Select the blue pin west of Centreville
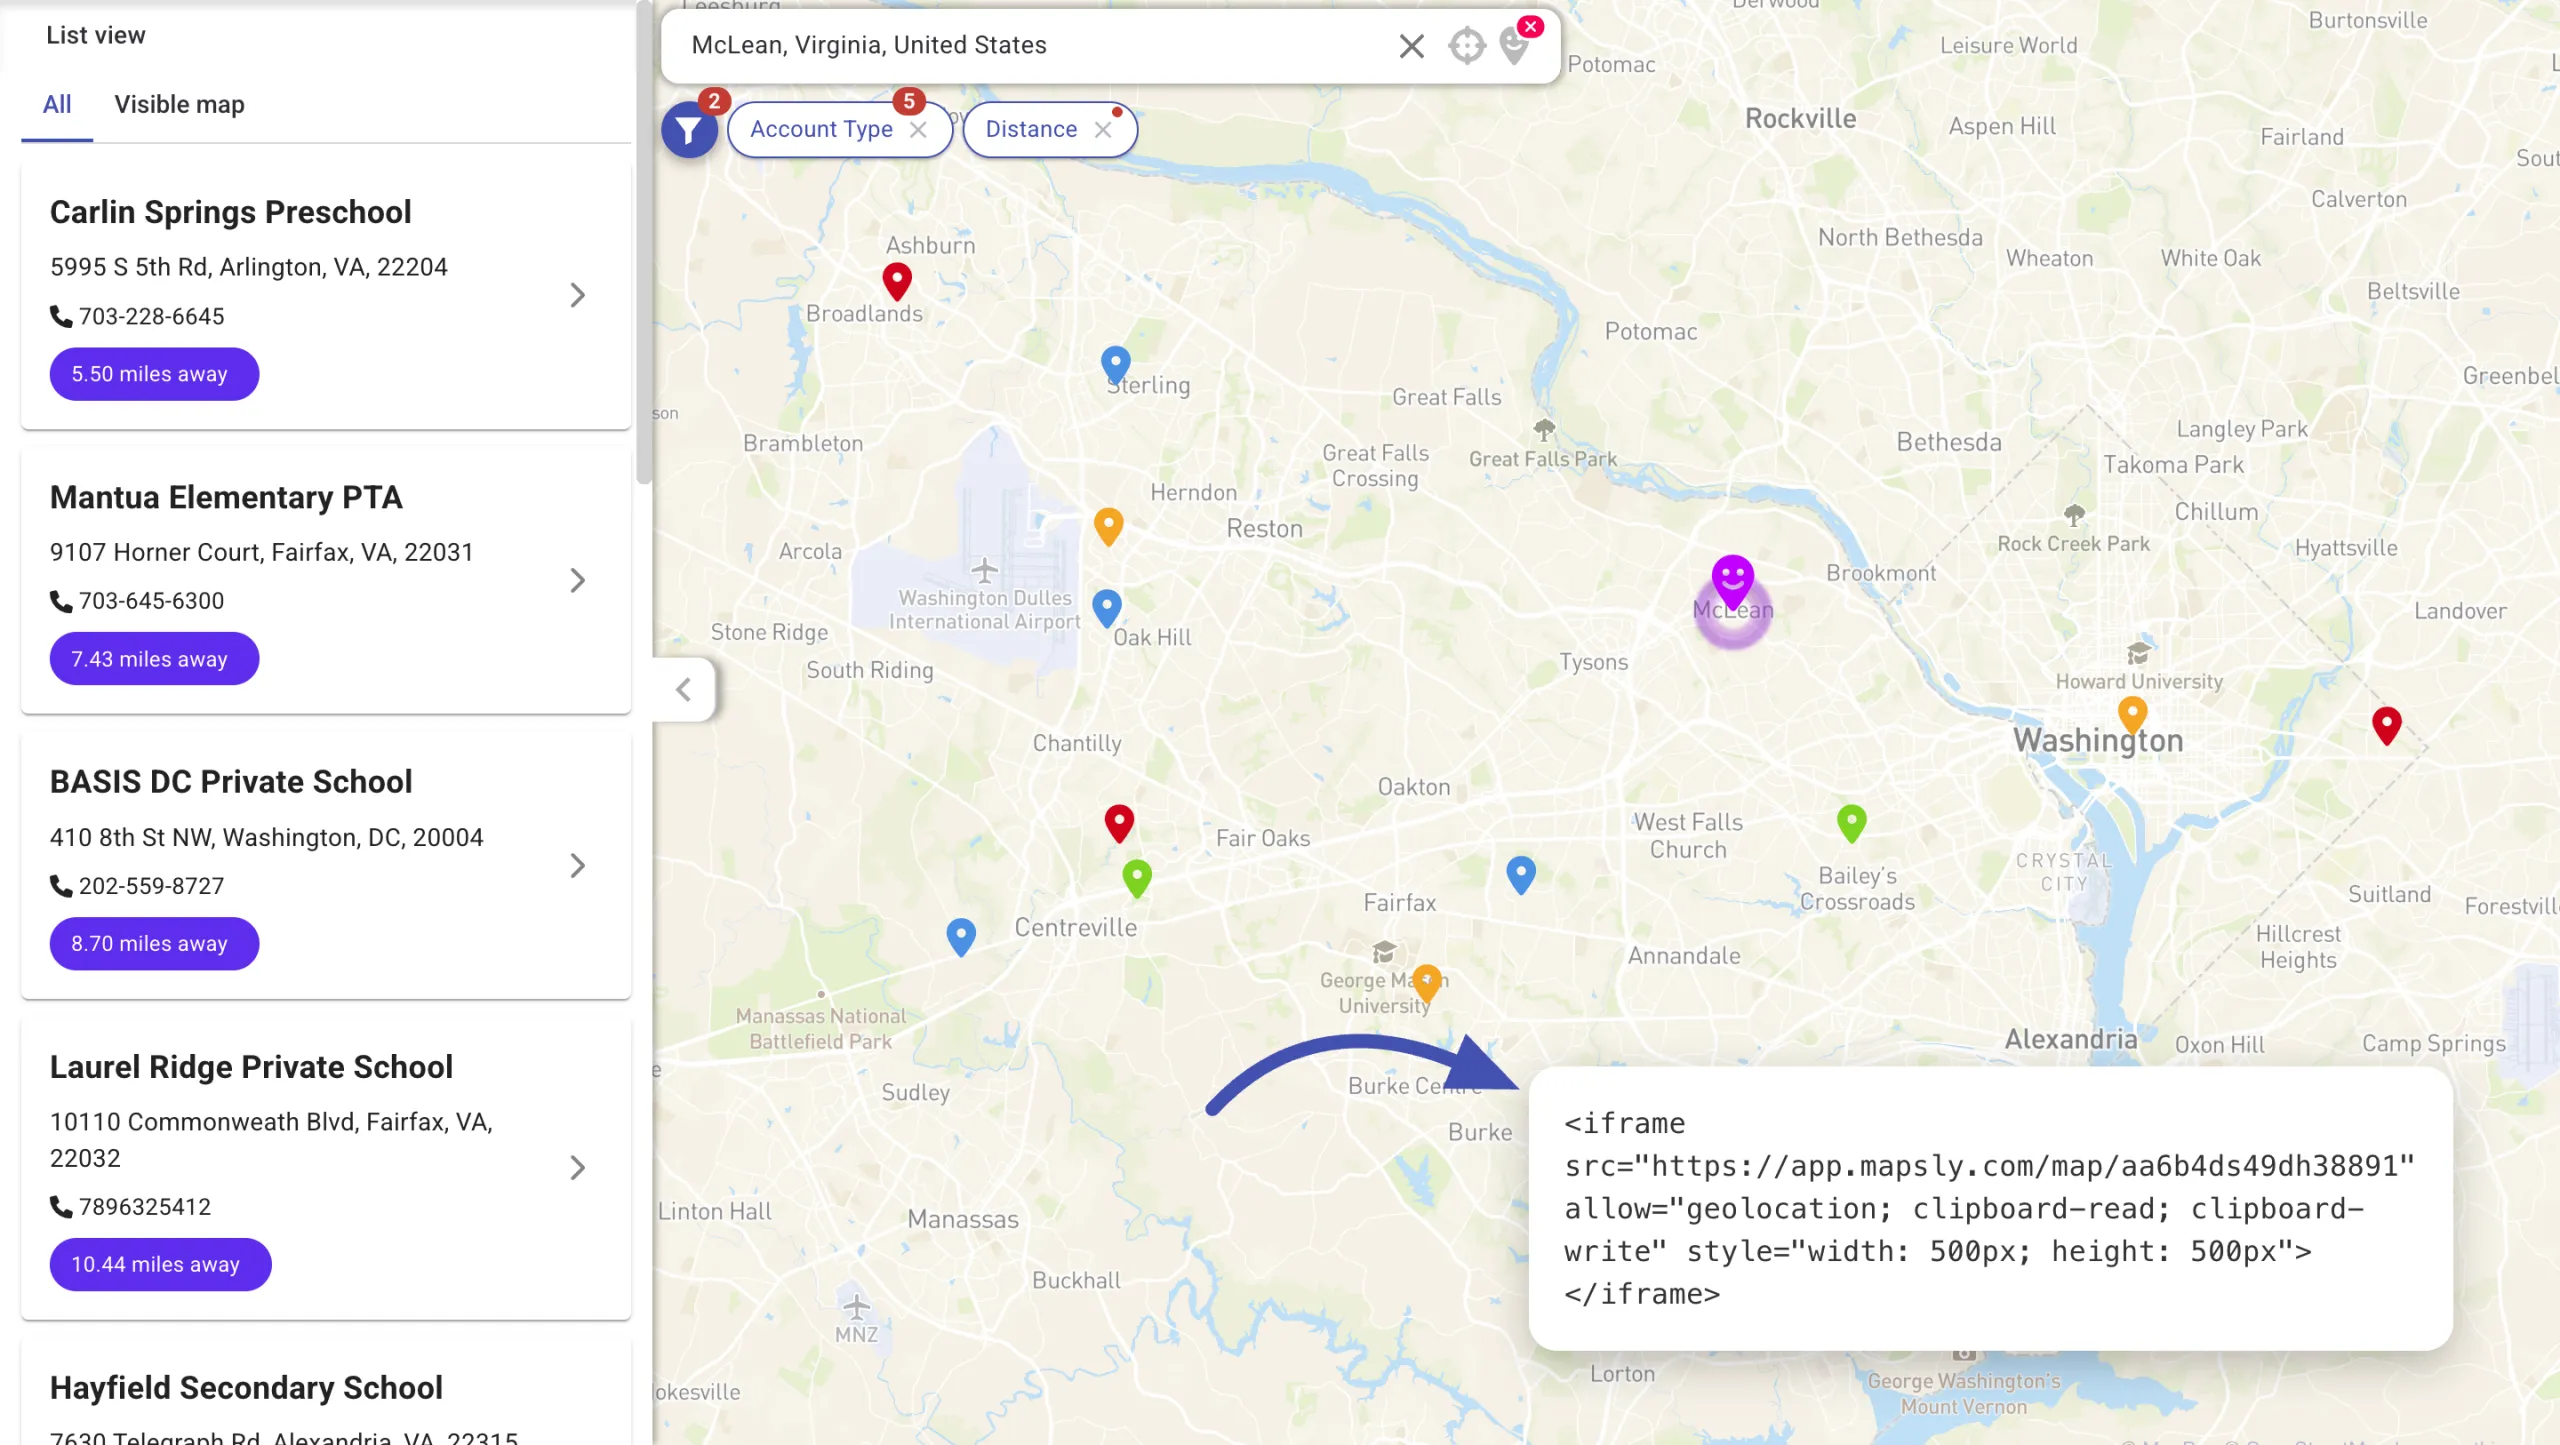The image size is (2560, 1445). [961, 938]
